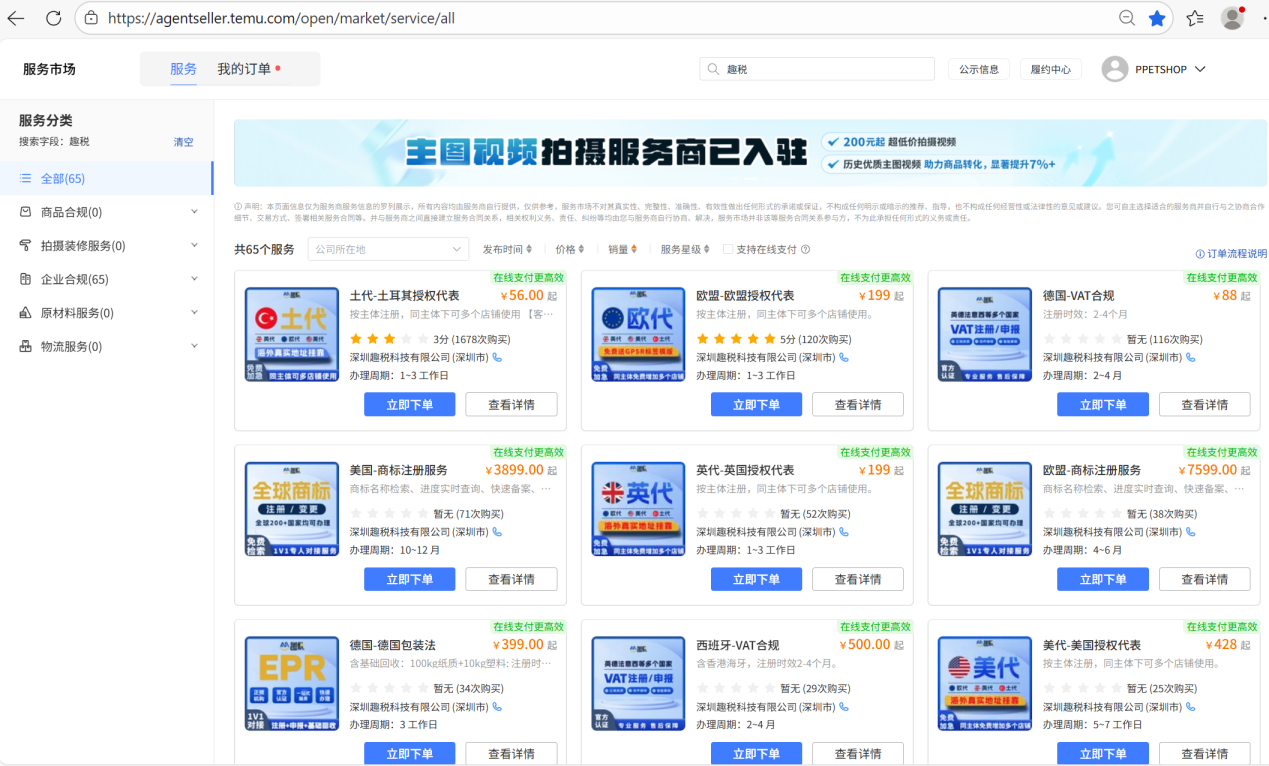Open the 欧代 service thumbnail image
Image resolution: width=1269 pixels, height=766 pixels.
(x=638, y=334)
